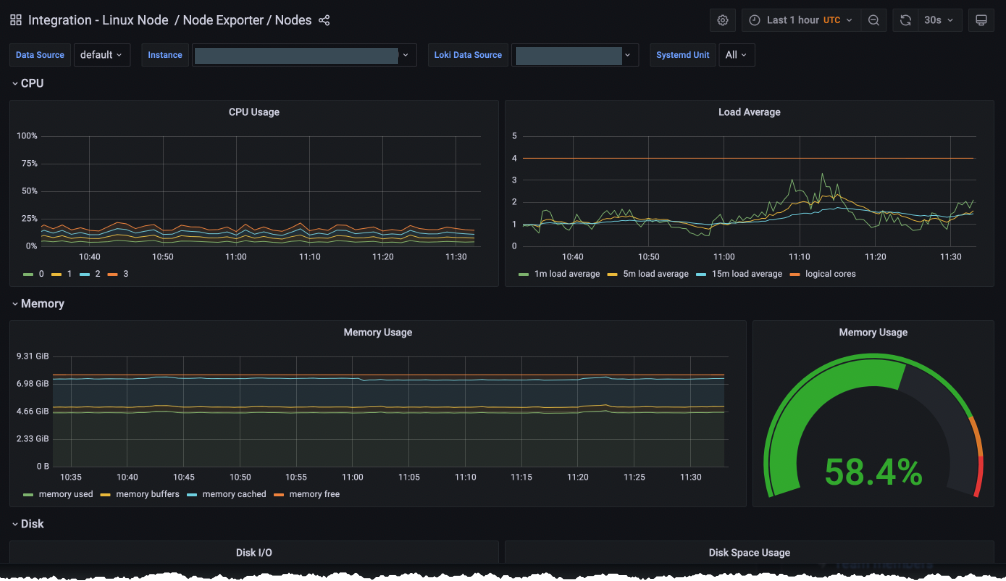Zoom out the time range with magnifier icon
Image resolution: width=1006 pixels, height=581 pixels.
(x=874, y=20)
